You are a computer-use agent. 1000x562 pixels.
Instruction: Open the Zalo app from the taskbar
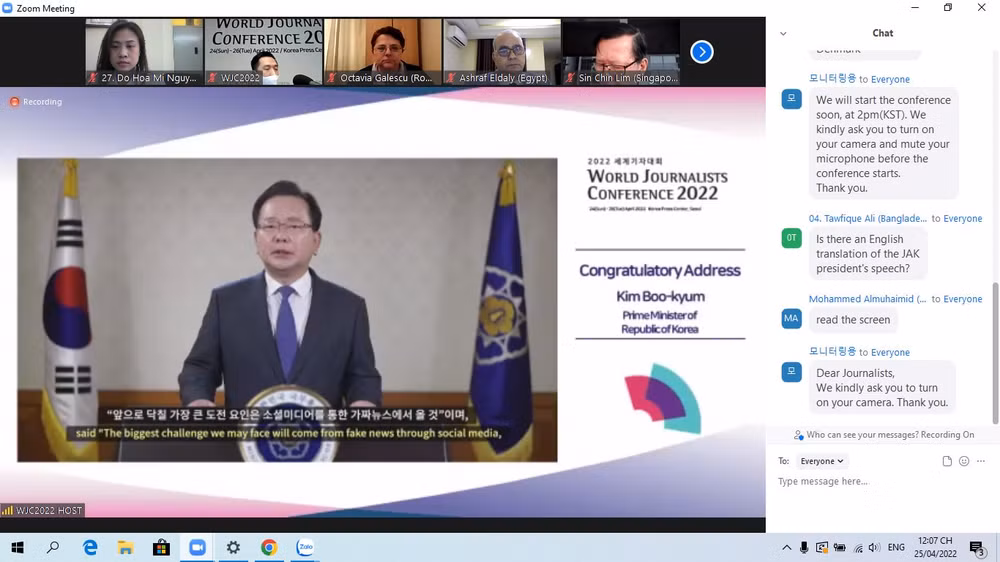tap(305, 547)
